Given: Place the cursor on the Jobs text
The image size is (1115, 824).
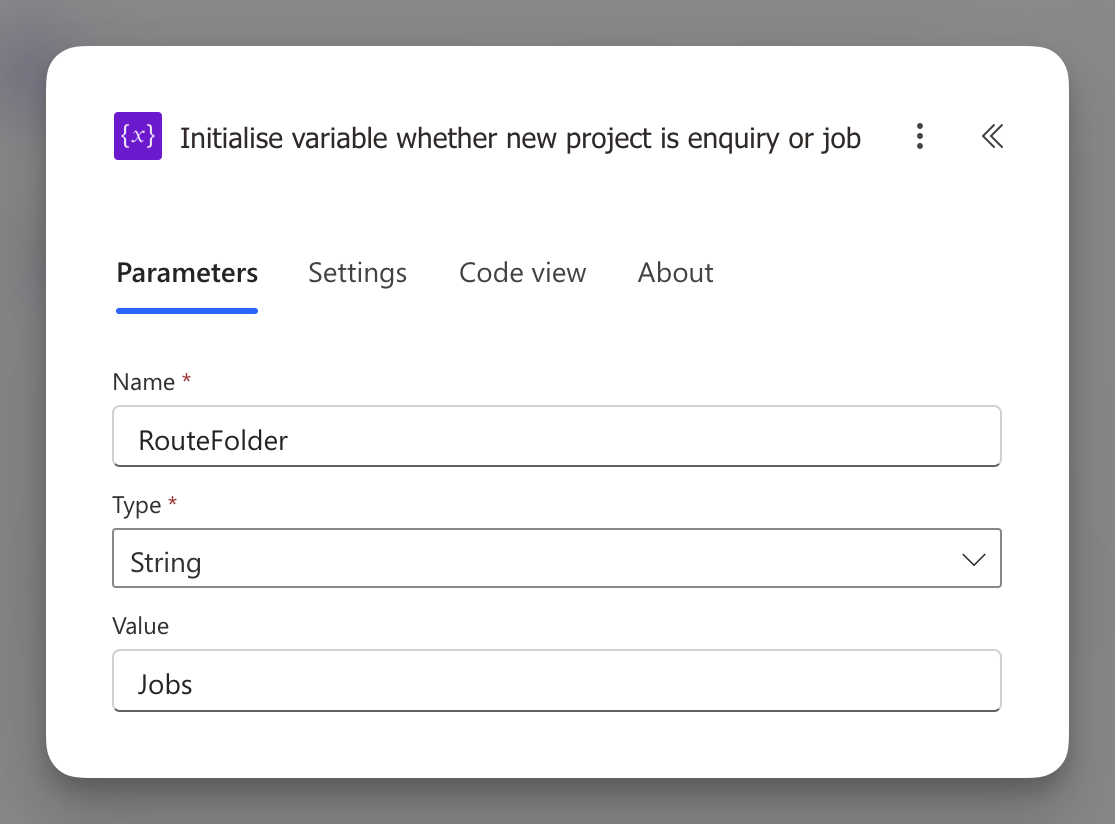Looking at the screenshot, I should [x=165, y=685].
